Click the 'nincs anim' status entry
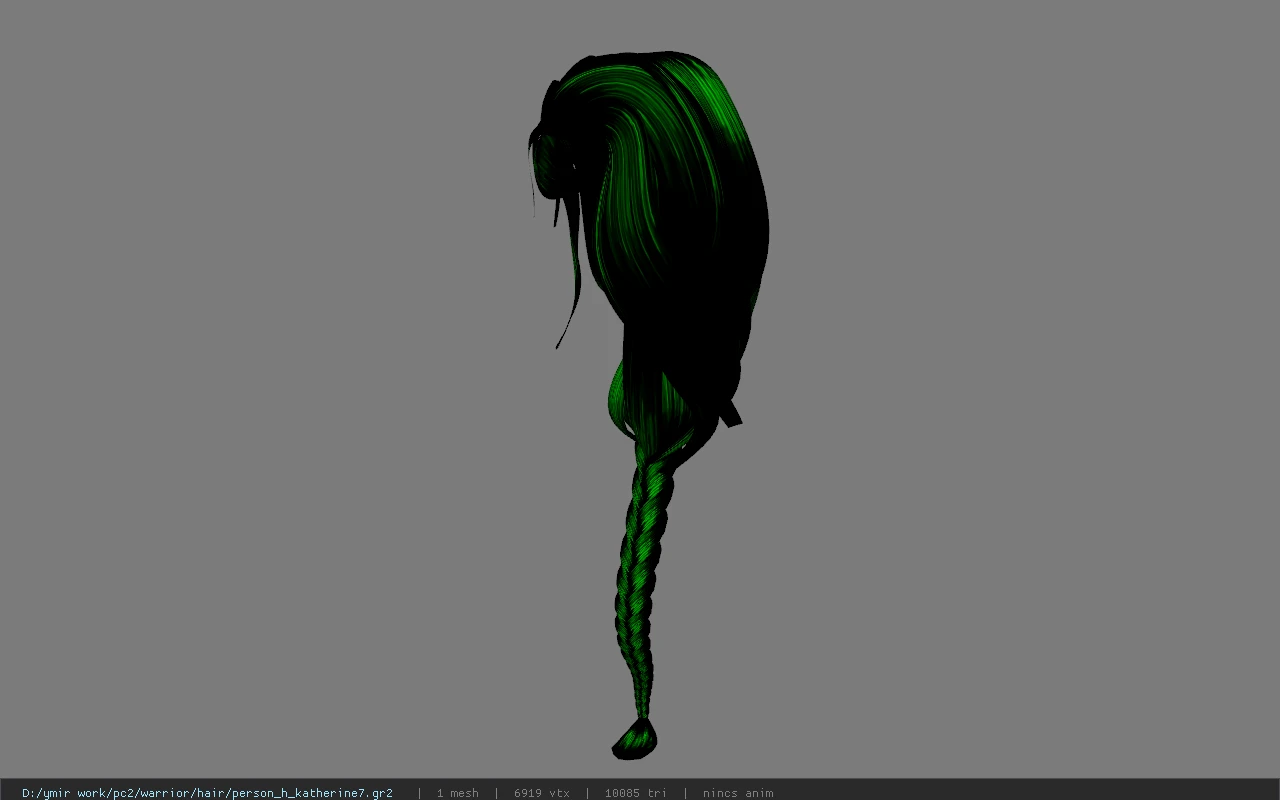The image size is (1280, 800). [x=738, y=793]
